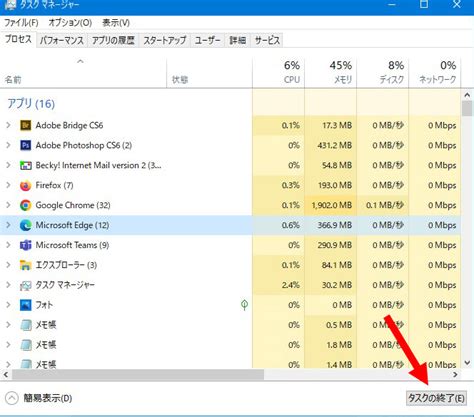This screenshot has width=474, height=417.
Task: Switch to the スタートアップ tab
Action: (165, 41)
